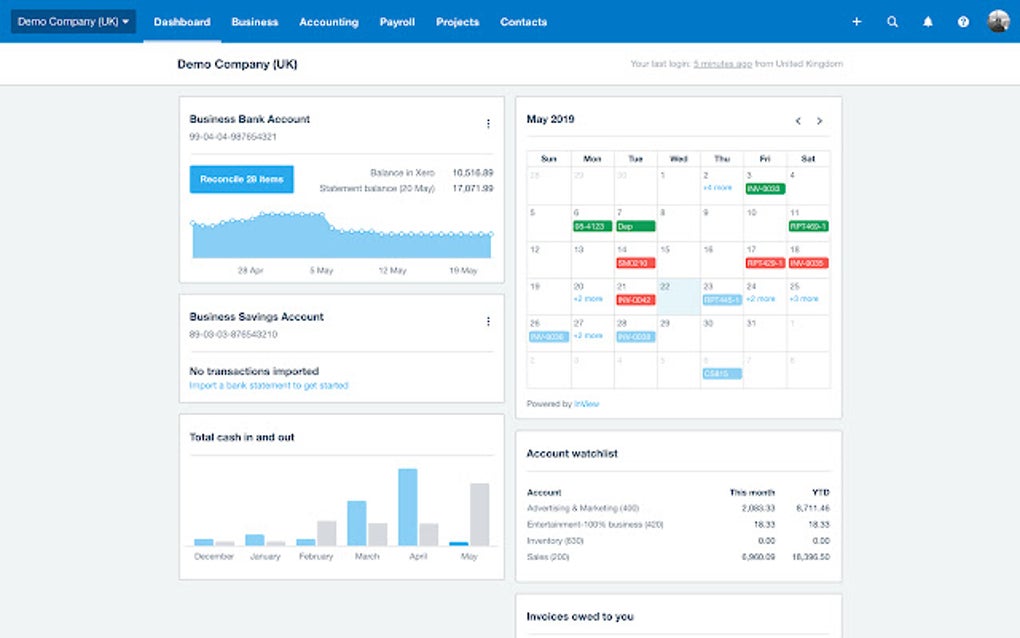Expand the Demo Company (UK) organisation dropdown
1020x638 pixels.
pyautogui.click(x=74, y=21)
